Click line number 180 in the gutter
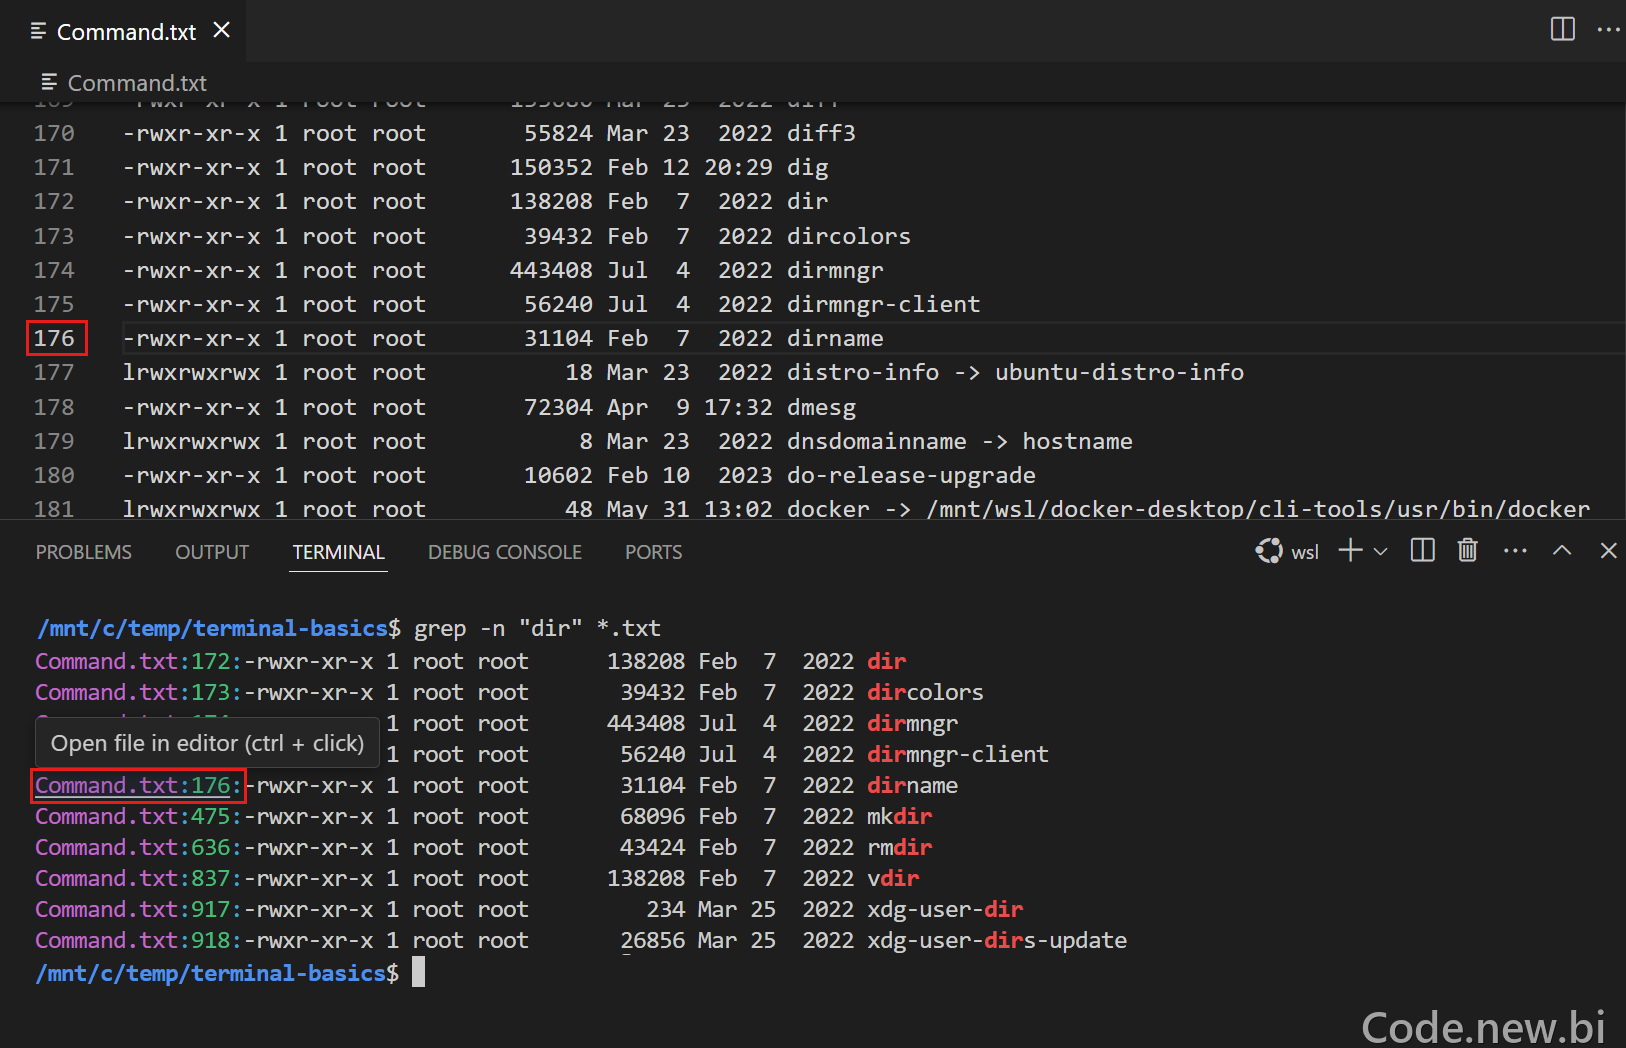 coord(54,475)
